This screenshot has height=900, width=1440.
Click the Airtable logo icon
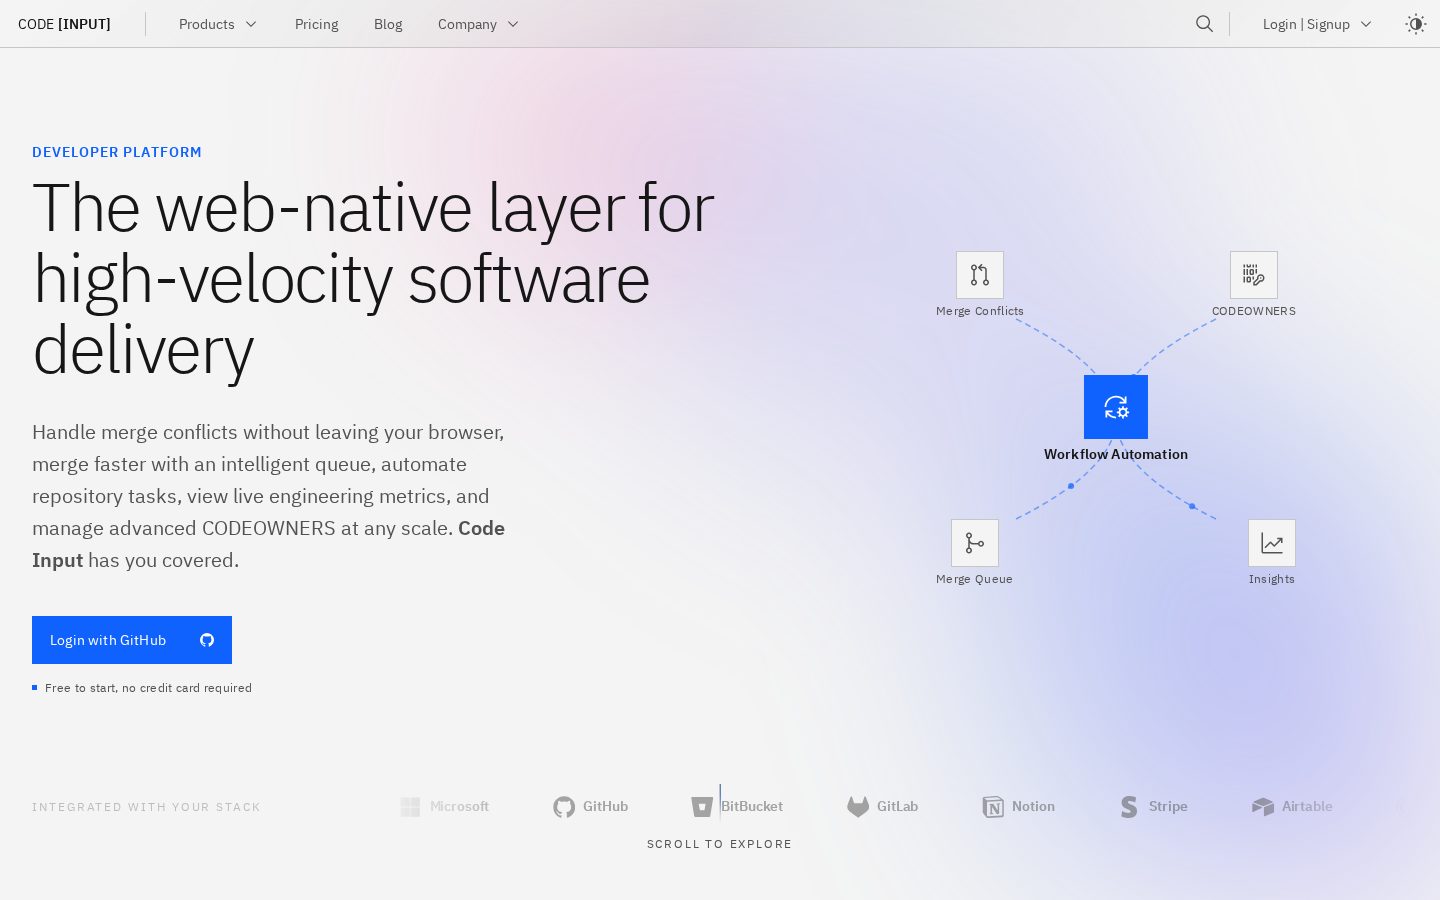[1263, 807]
